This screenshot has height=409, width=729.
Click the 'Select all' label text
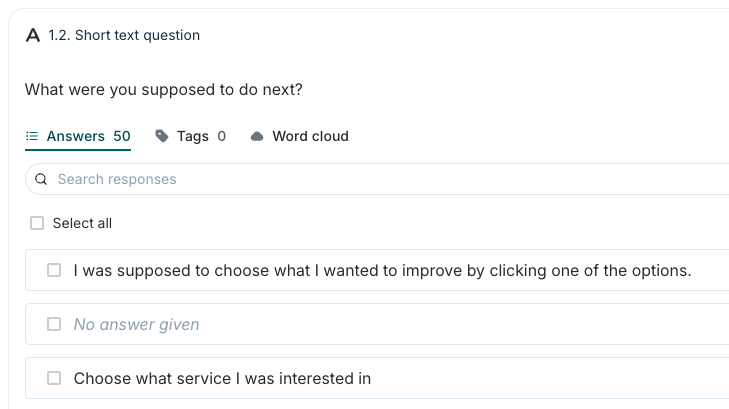pos(82,223)
